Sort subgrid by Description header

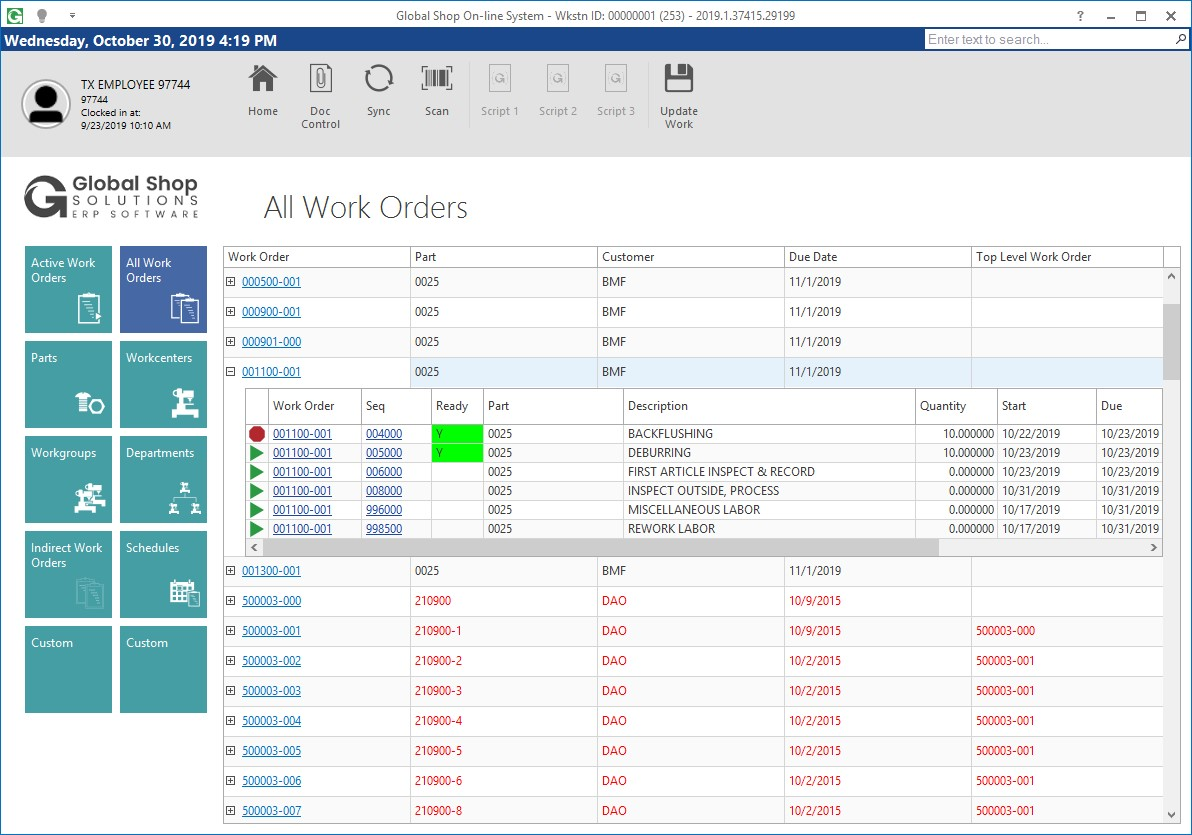[769, 406]
